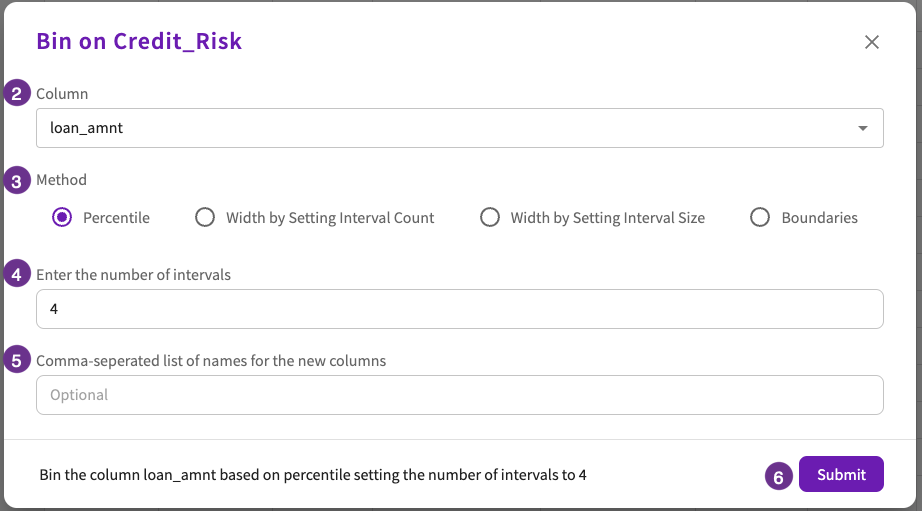
Task: Choose Width by Setting Interval Count method
Action: point(205,218)
